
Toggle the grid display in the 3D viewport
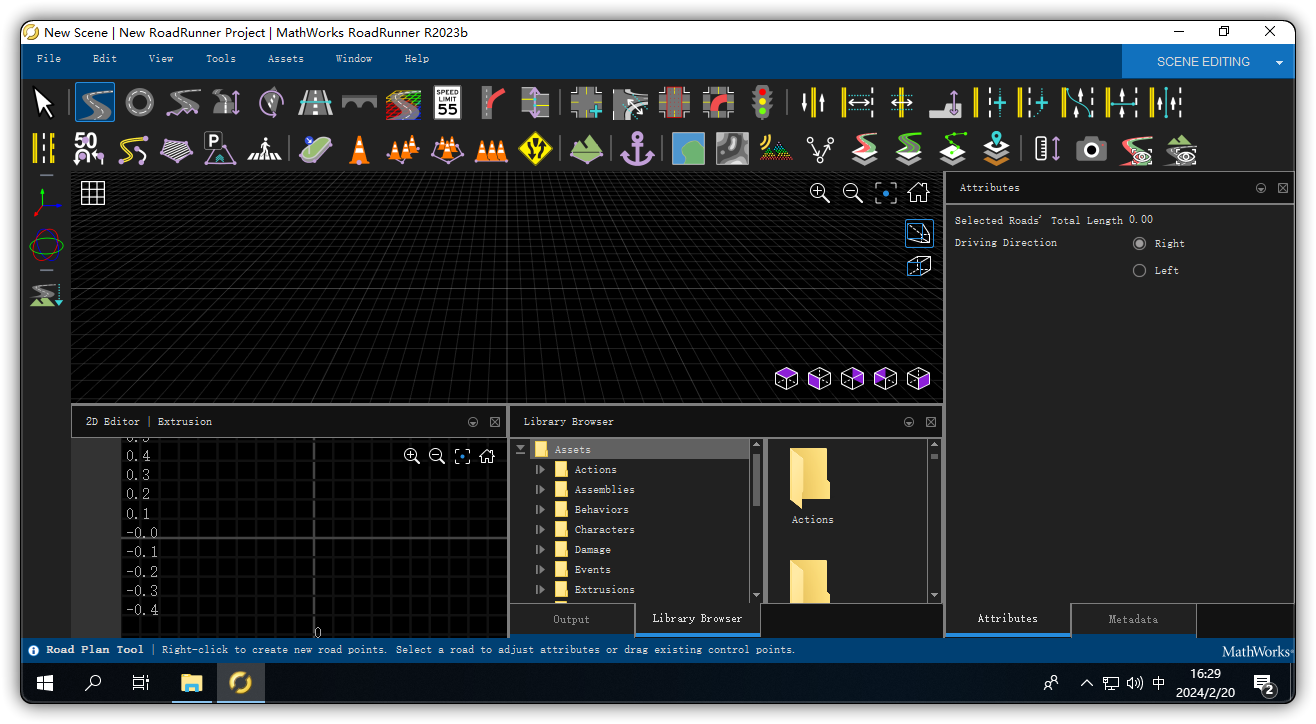point(93,193)
